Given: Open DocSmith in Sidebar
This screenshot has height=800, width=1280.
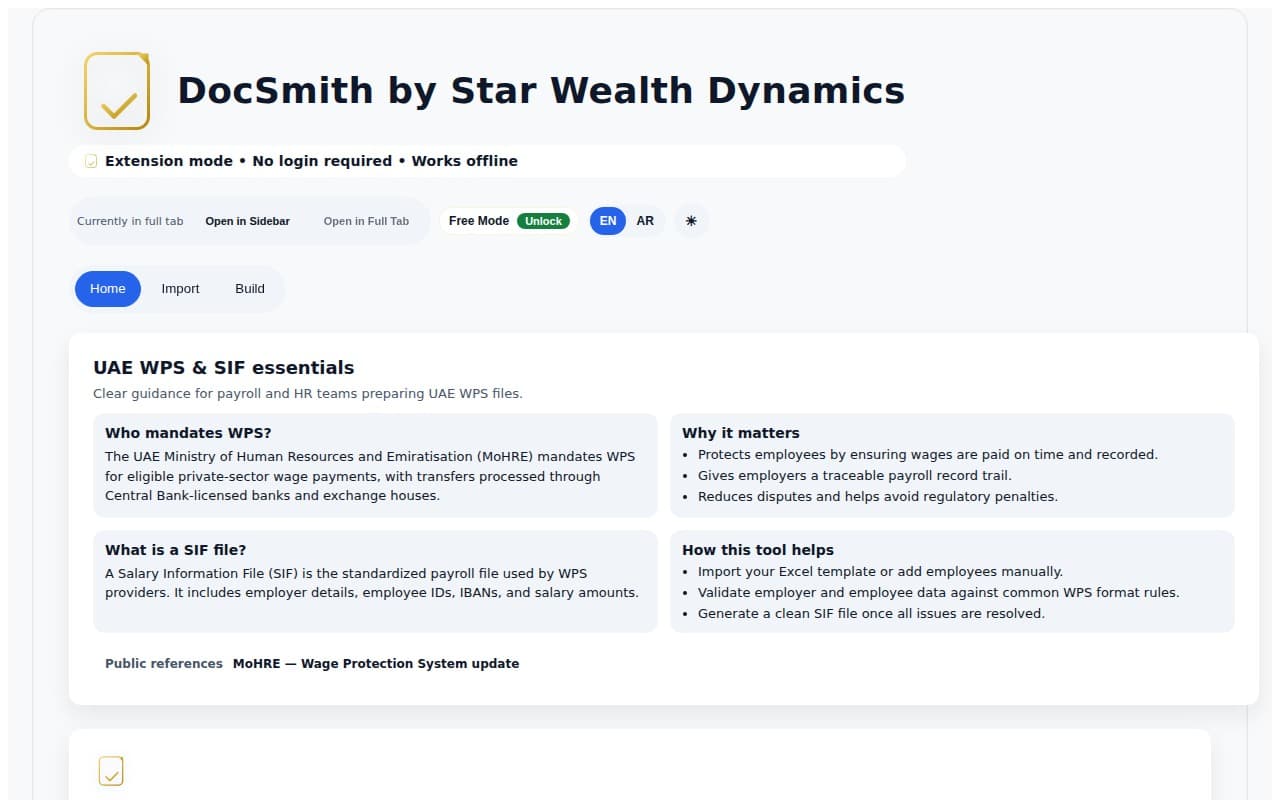Looking at the screenshot, I should [247, 221].
